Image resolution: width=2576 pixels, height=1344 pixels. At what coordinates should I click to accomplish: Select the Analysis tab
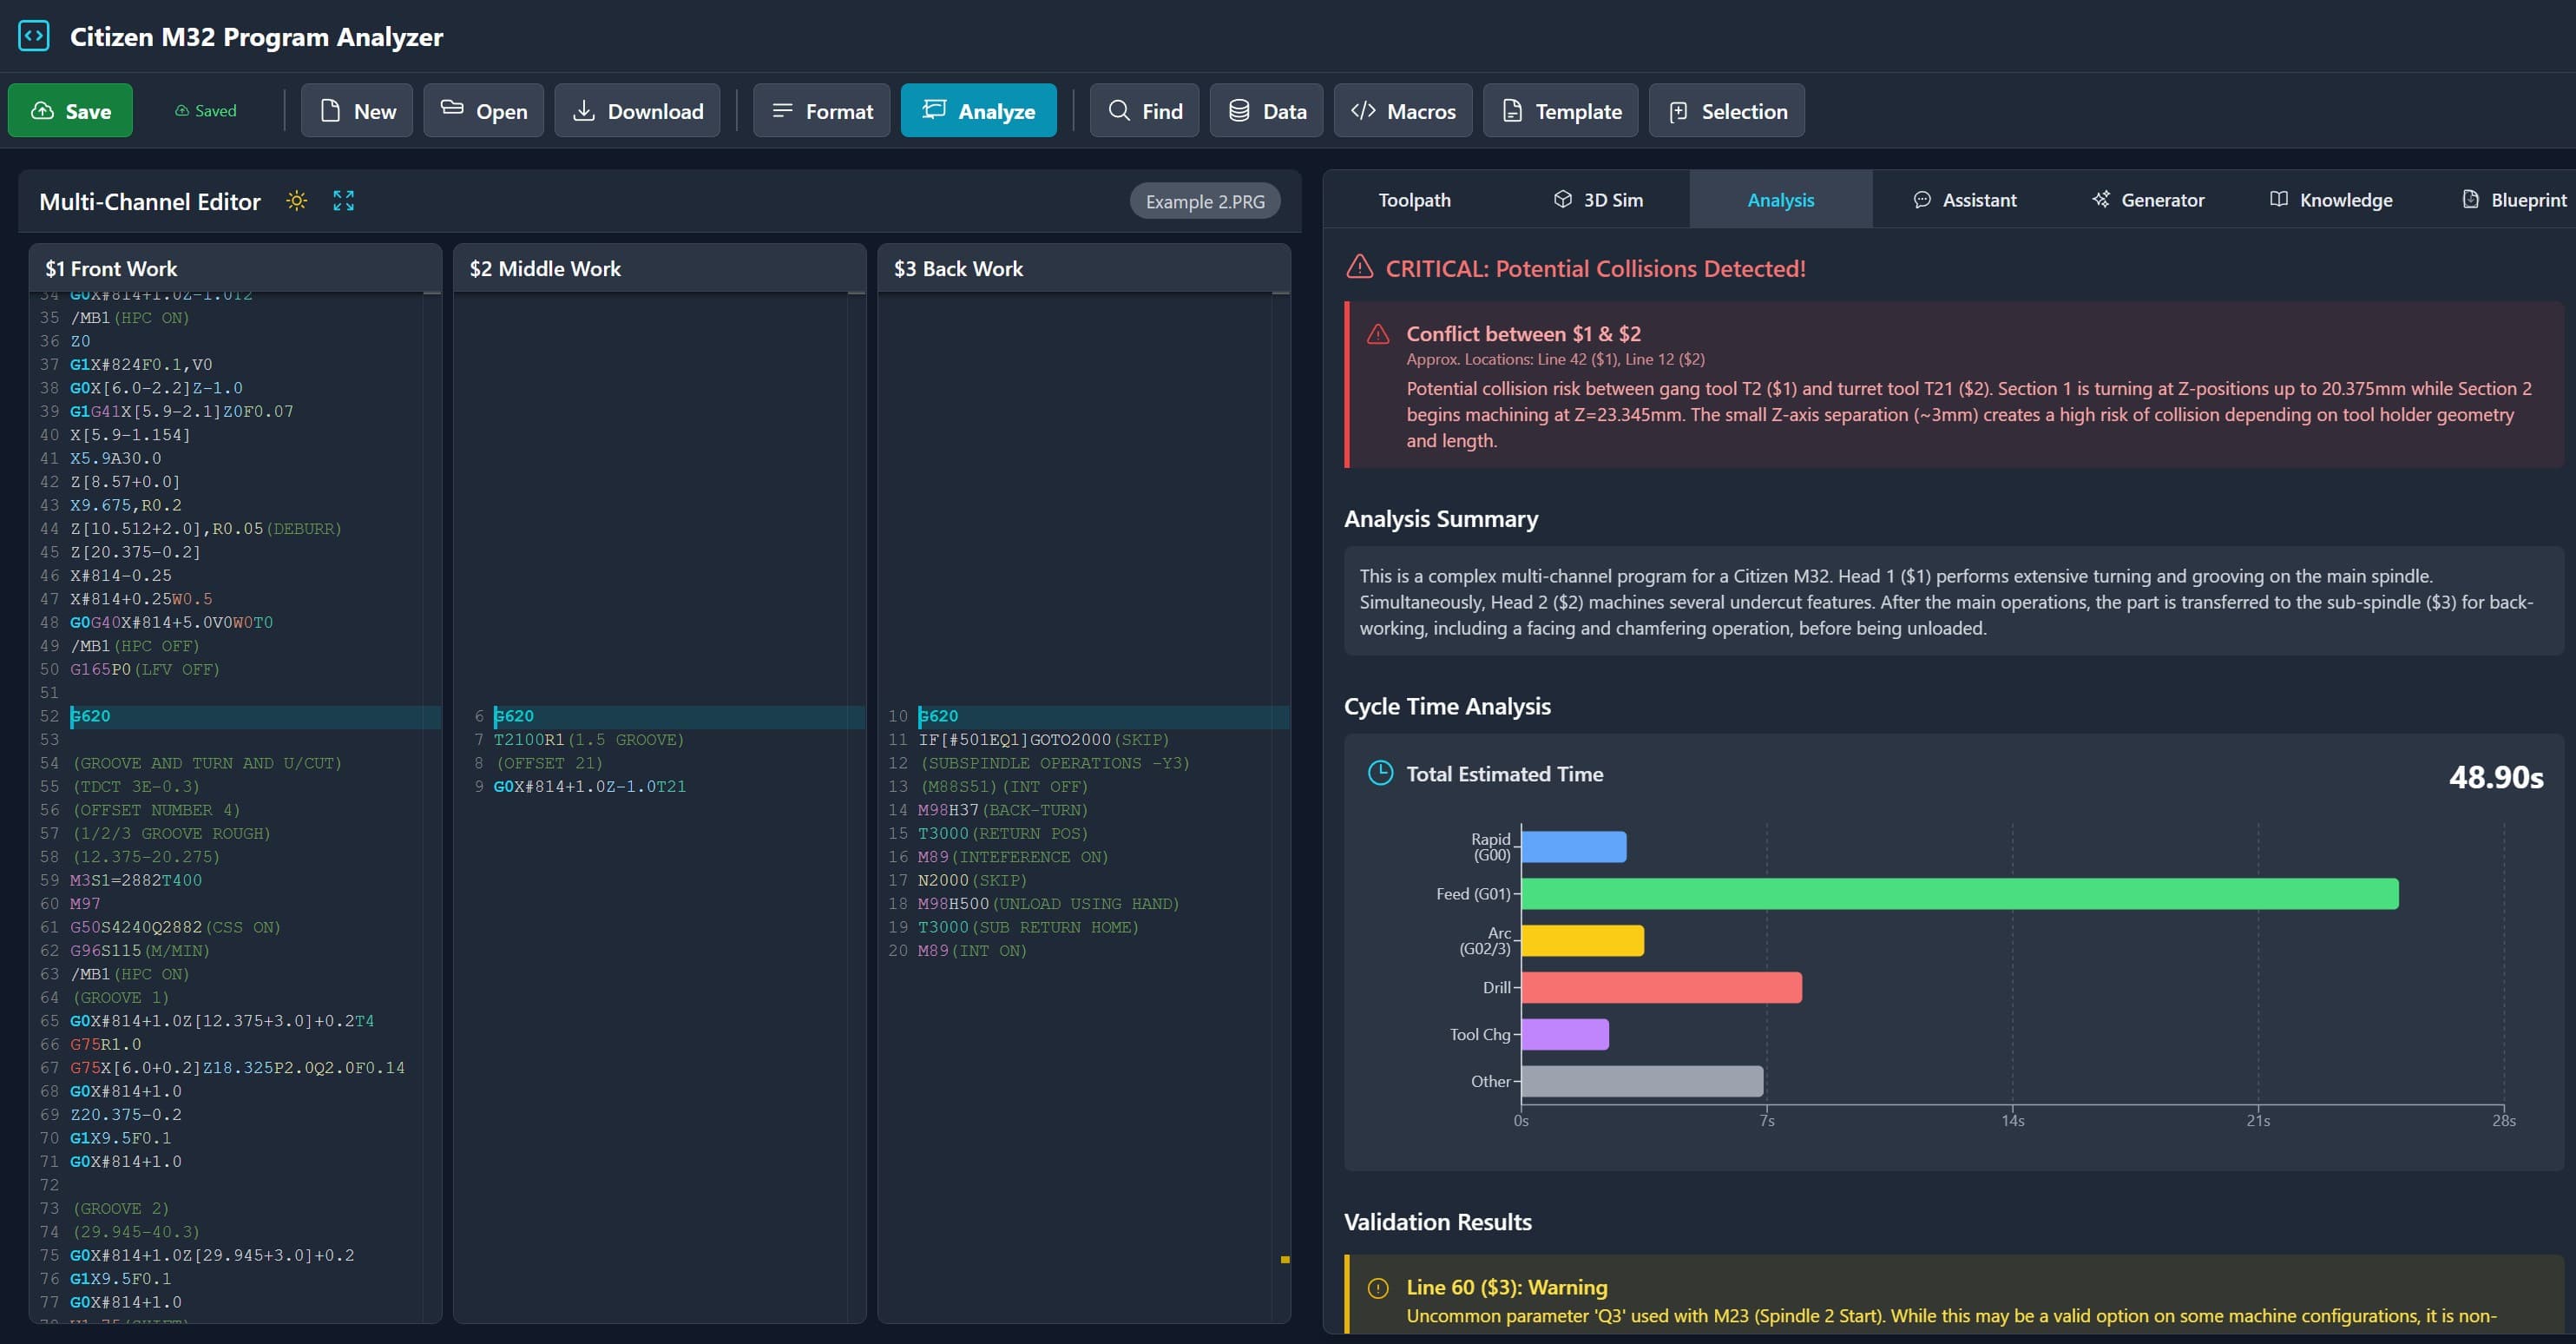point(1780,200)
